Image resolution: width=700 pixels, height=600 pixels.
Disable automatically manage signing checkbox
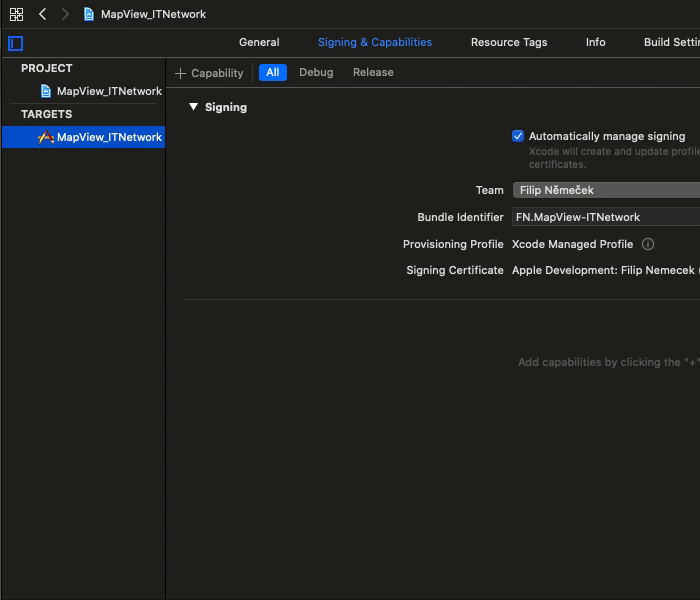(x=518, y=136)
